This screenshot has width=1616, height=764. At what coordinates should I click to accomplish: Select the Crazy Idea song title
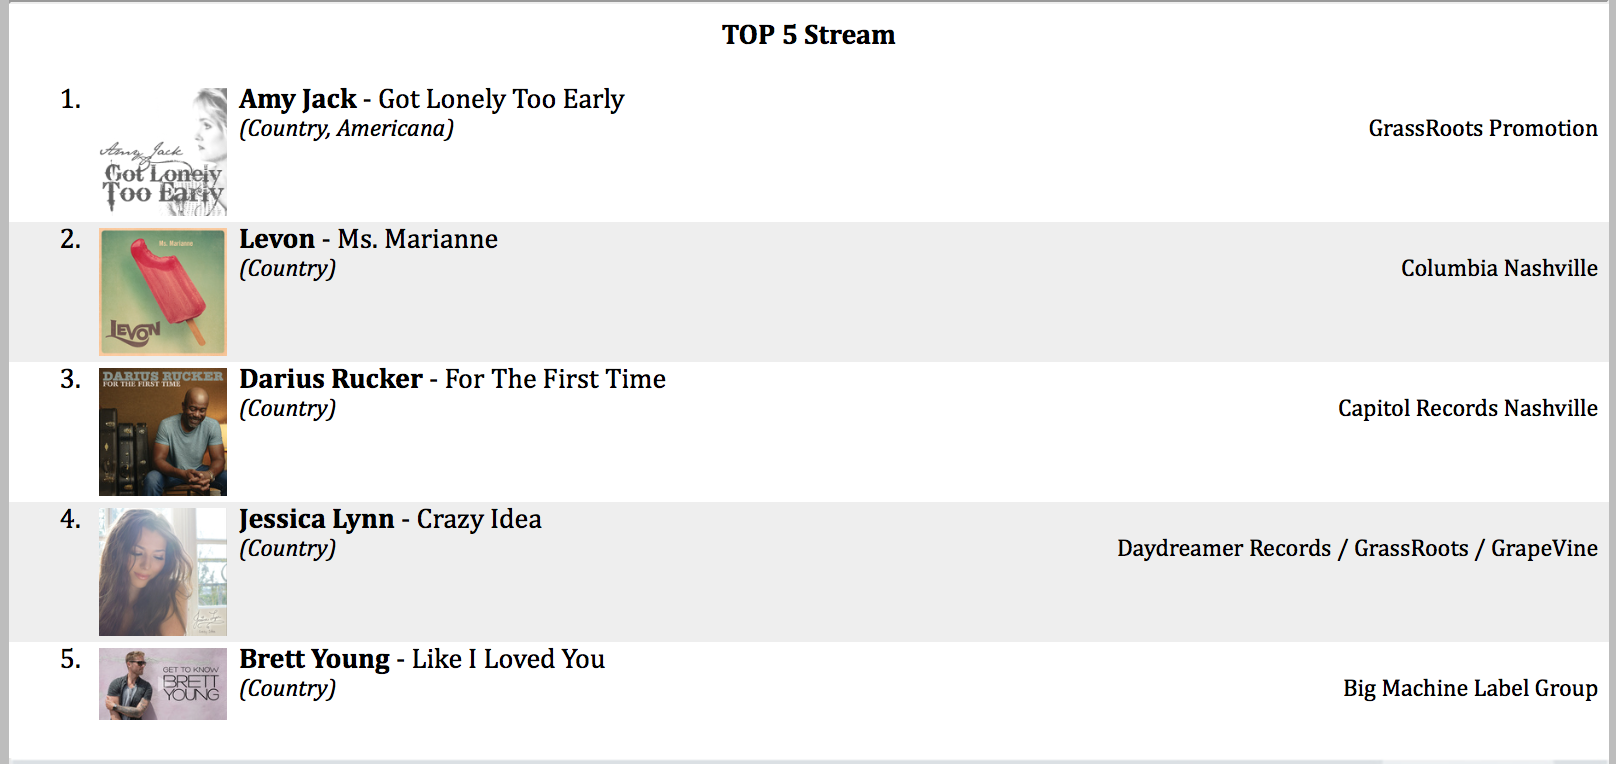coord(479,519)
